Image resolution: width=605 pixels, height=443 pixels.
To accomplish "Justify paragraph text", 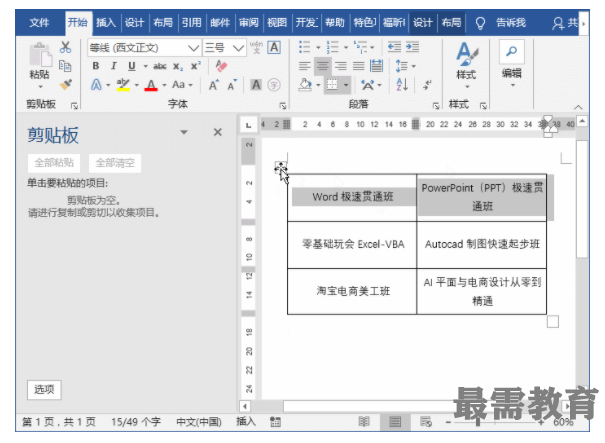I will 358,66.
